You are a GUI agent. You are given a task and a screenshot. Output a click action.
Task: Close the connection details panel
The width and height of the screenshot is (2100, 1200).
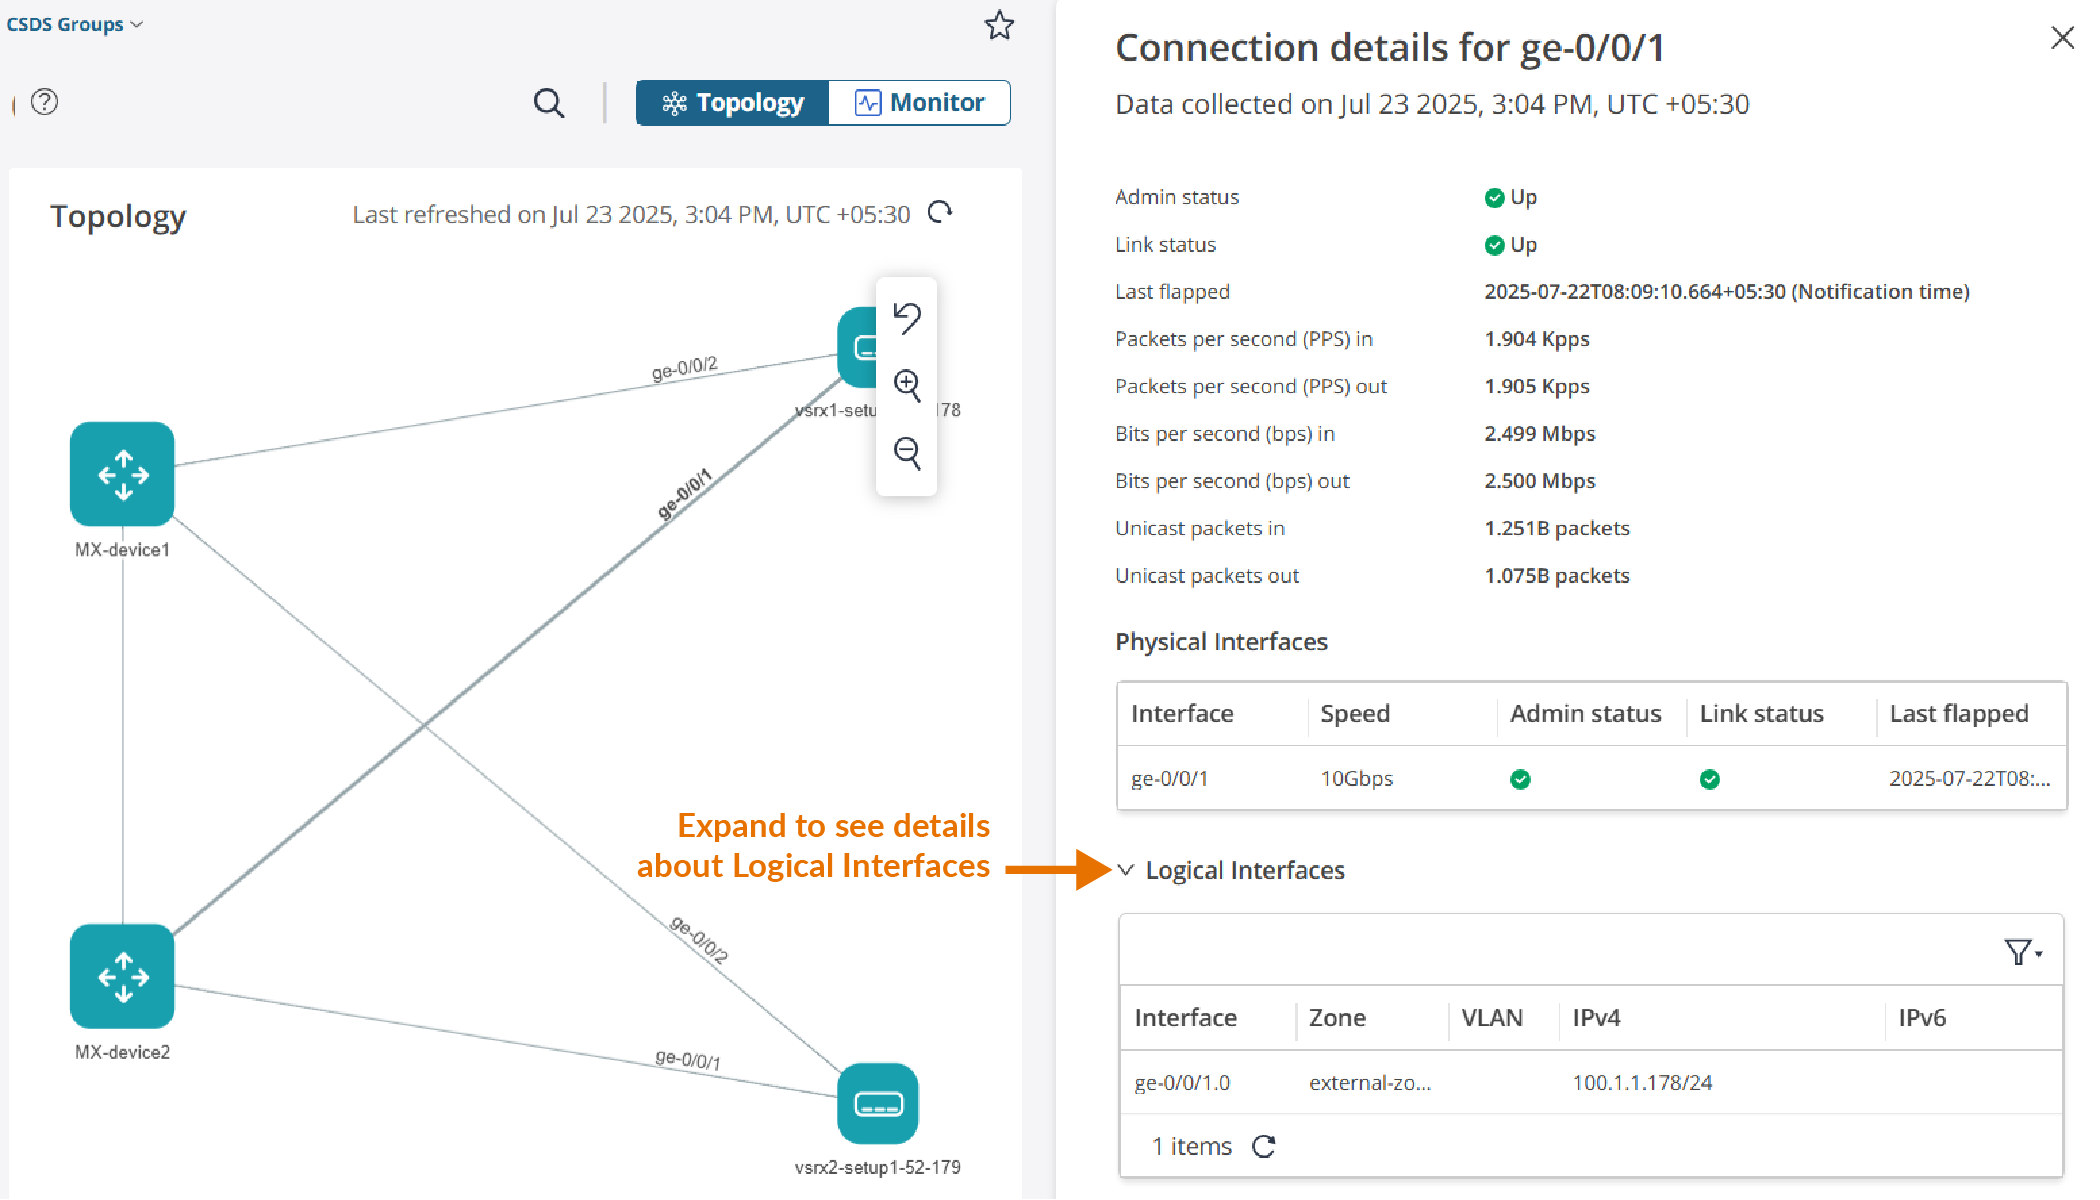tap(2062, 38)
